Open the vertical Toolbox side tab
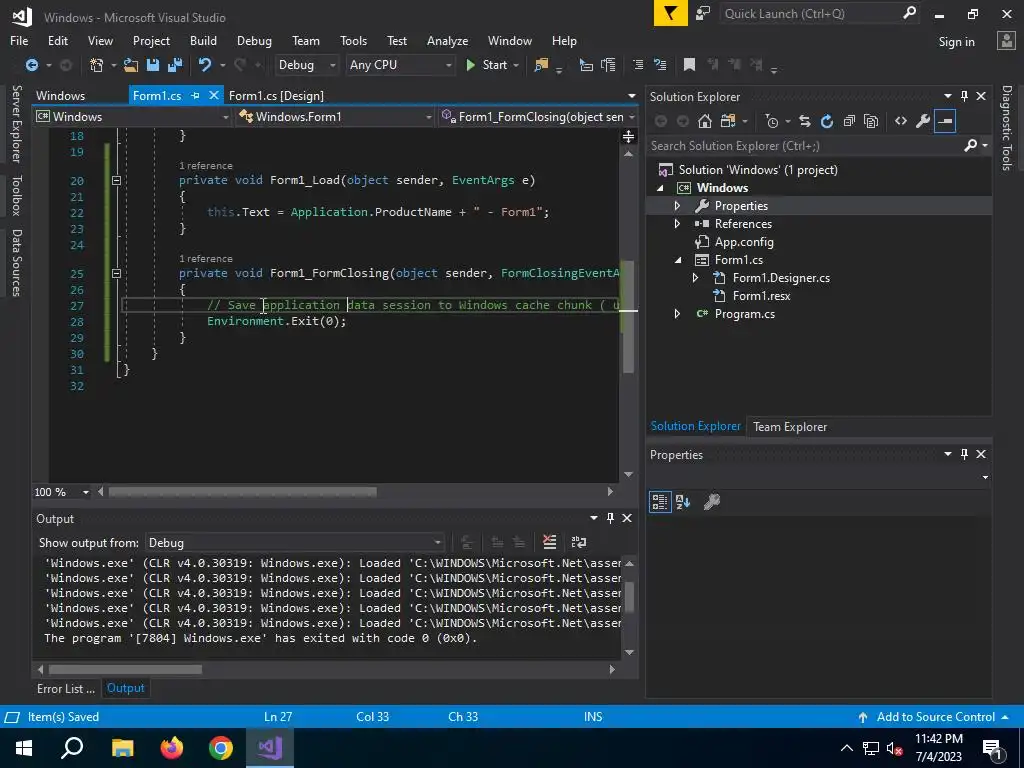1024x768 pixels. point(16,195)
